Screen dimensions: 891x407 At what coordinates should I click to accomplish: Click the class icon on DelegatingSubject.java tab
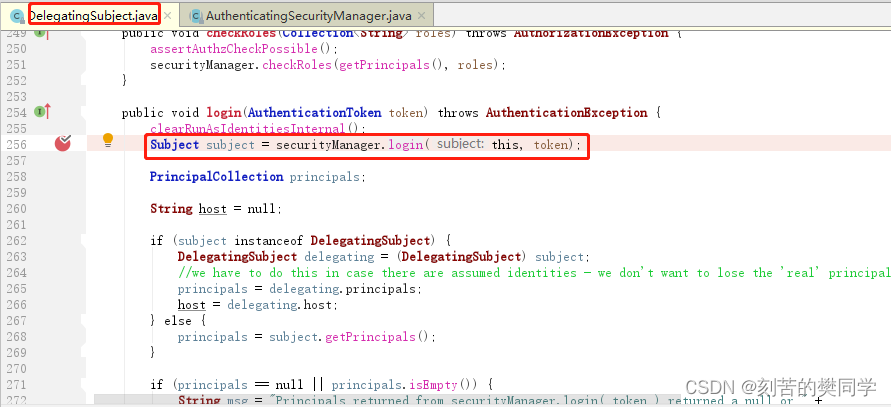point(17,15)
